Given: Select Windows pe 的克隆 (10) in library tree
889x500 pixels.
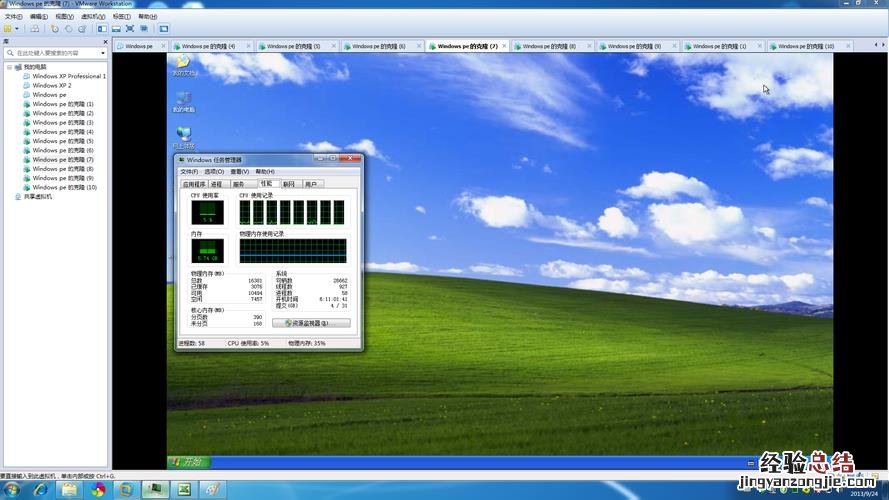Looking at the screenshot, I should (x=64, y=187).
